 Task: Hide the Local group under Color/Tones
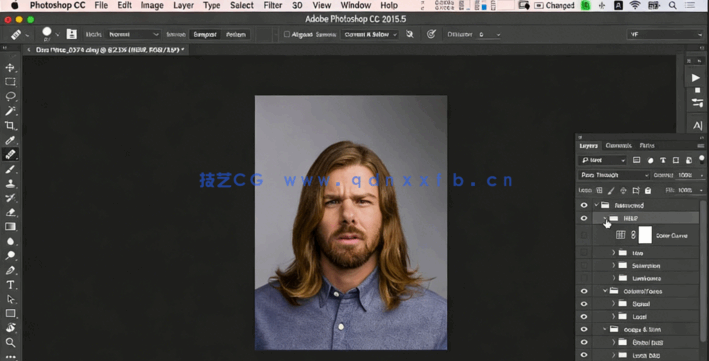point(584,317)
